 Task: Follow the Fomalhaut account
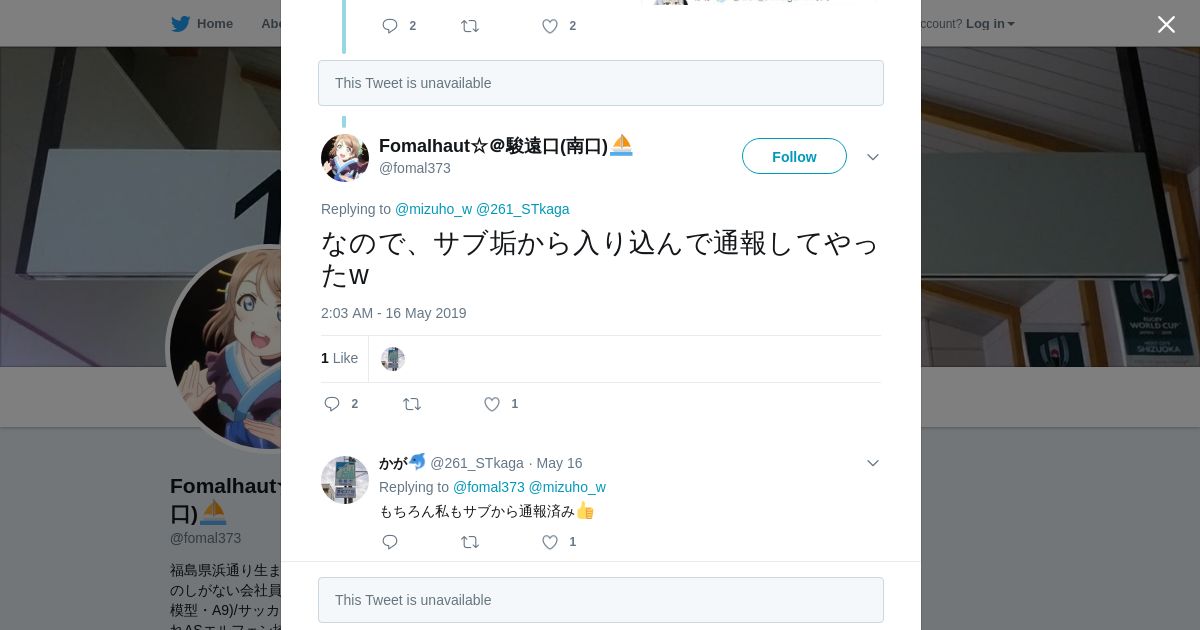(x=794, y=156)
